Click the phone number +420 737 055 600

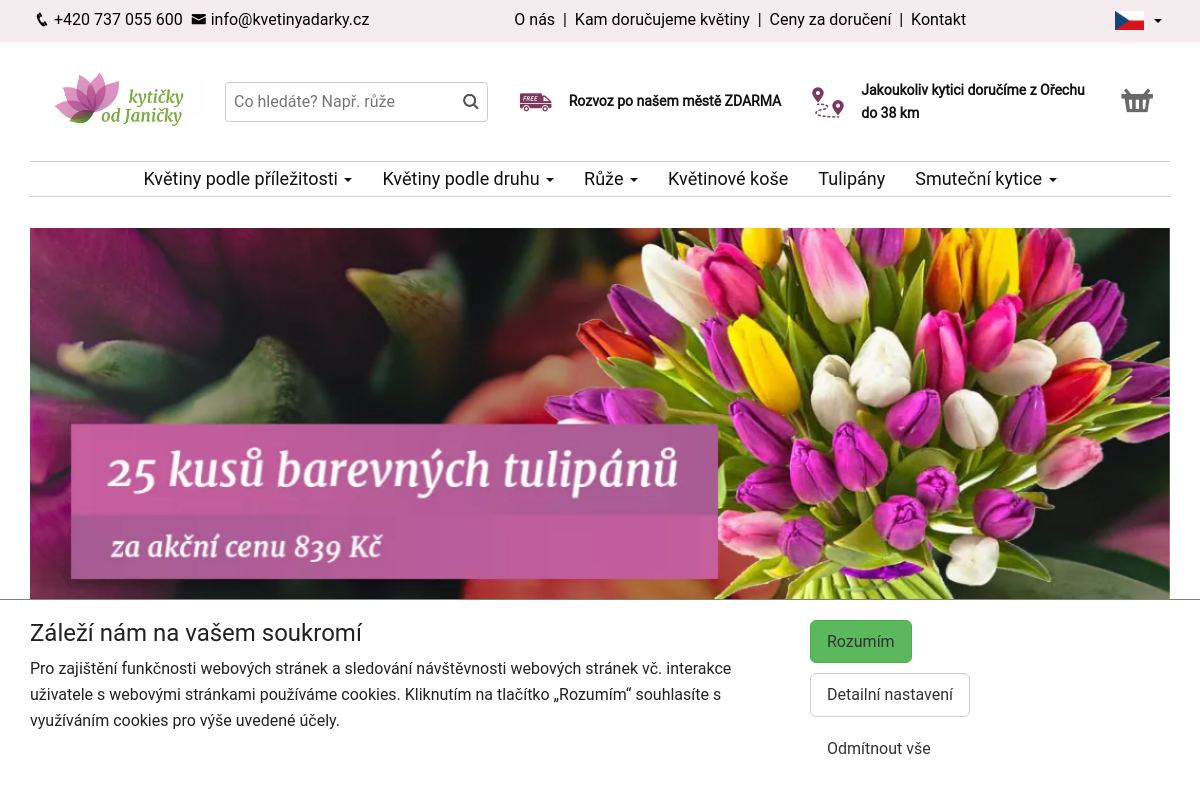117,20
